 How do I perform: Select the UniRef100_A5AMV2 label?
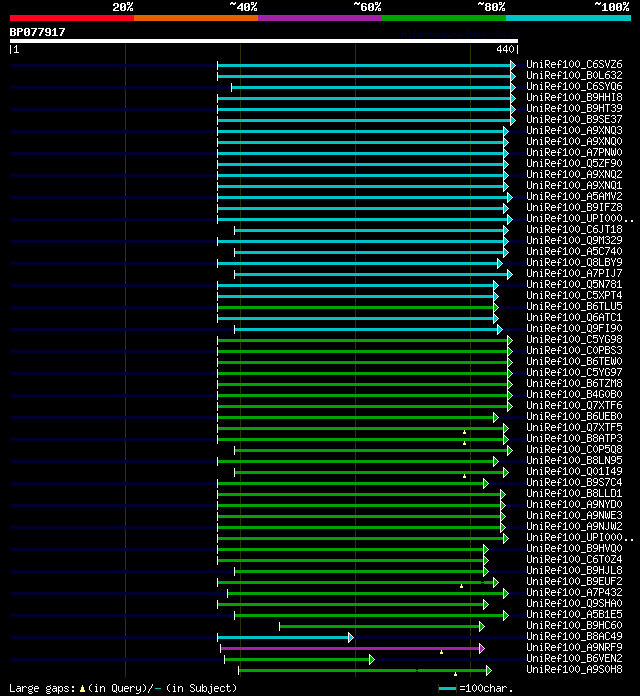pyautogui.click(x=574, y=196)
